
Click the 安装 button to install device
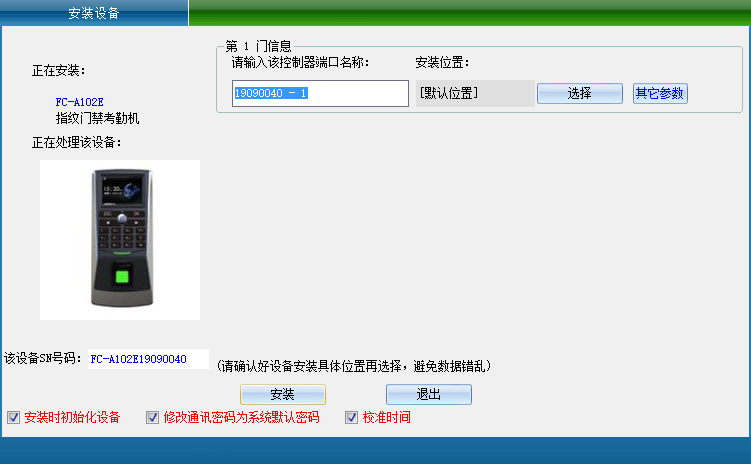(x=282, y=394)
